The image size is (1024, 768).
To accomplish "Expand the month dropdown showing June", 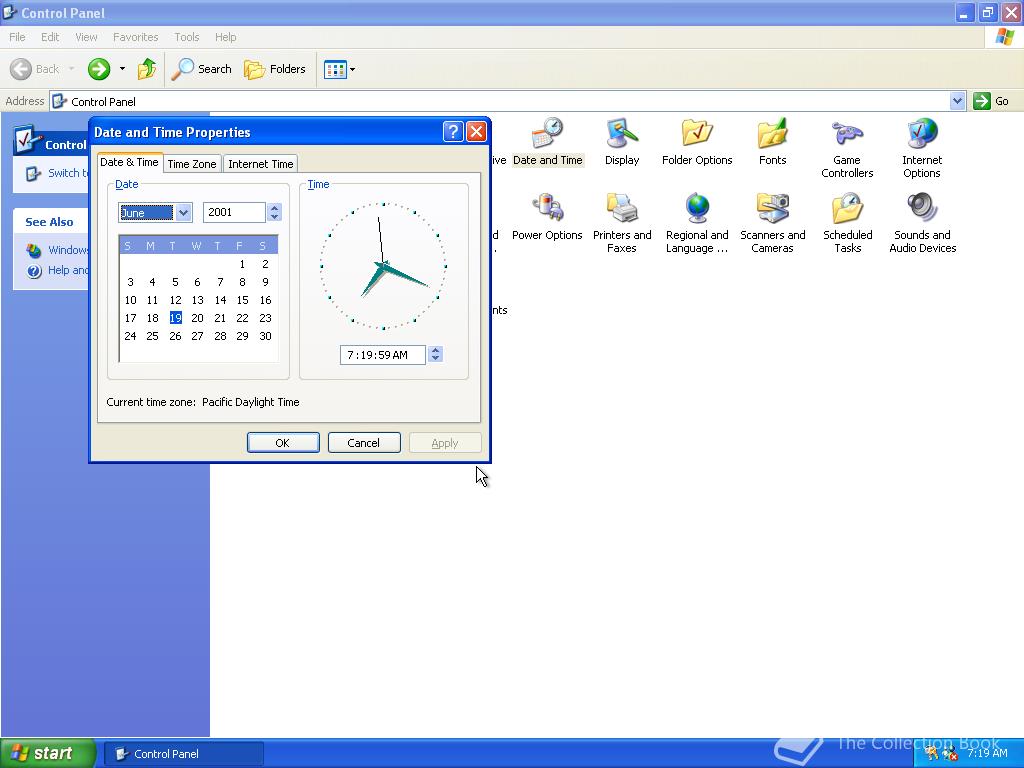I will click(184, 212).
